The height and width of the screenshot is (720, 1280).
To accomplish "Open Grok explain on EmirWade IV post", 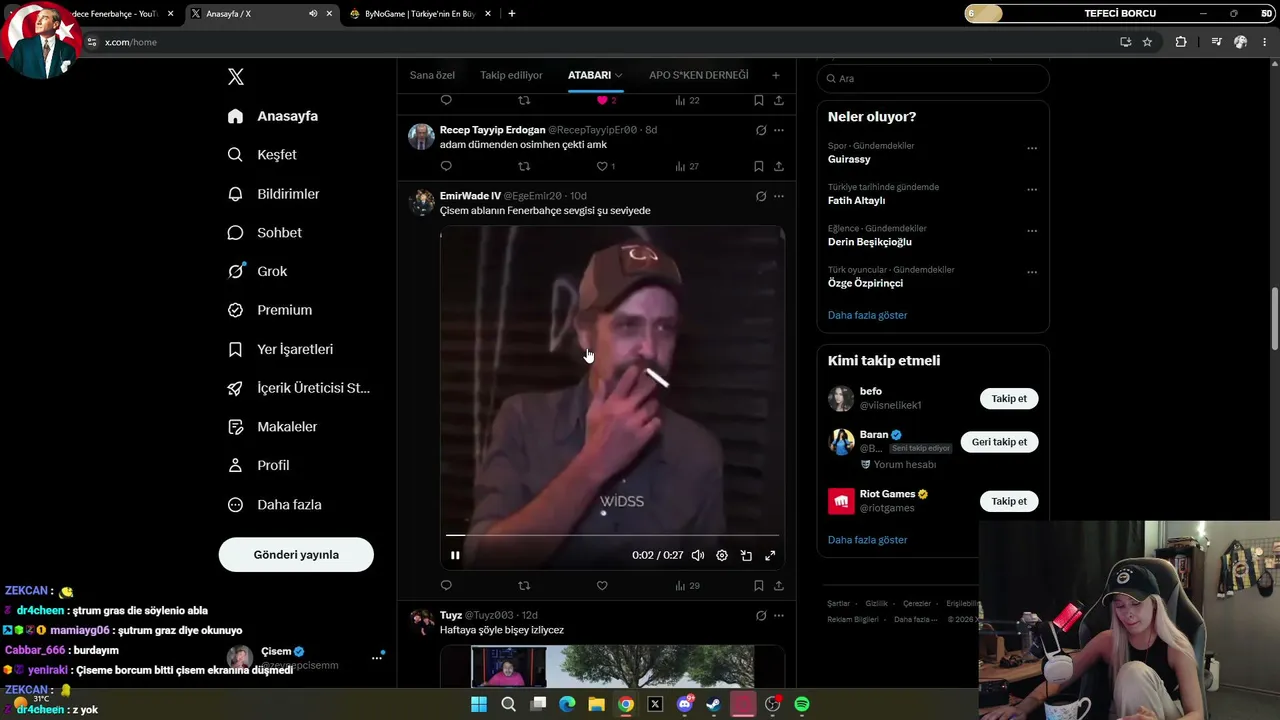I will (761, 196).
